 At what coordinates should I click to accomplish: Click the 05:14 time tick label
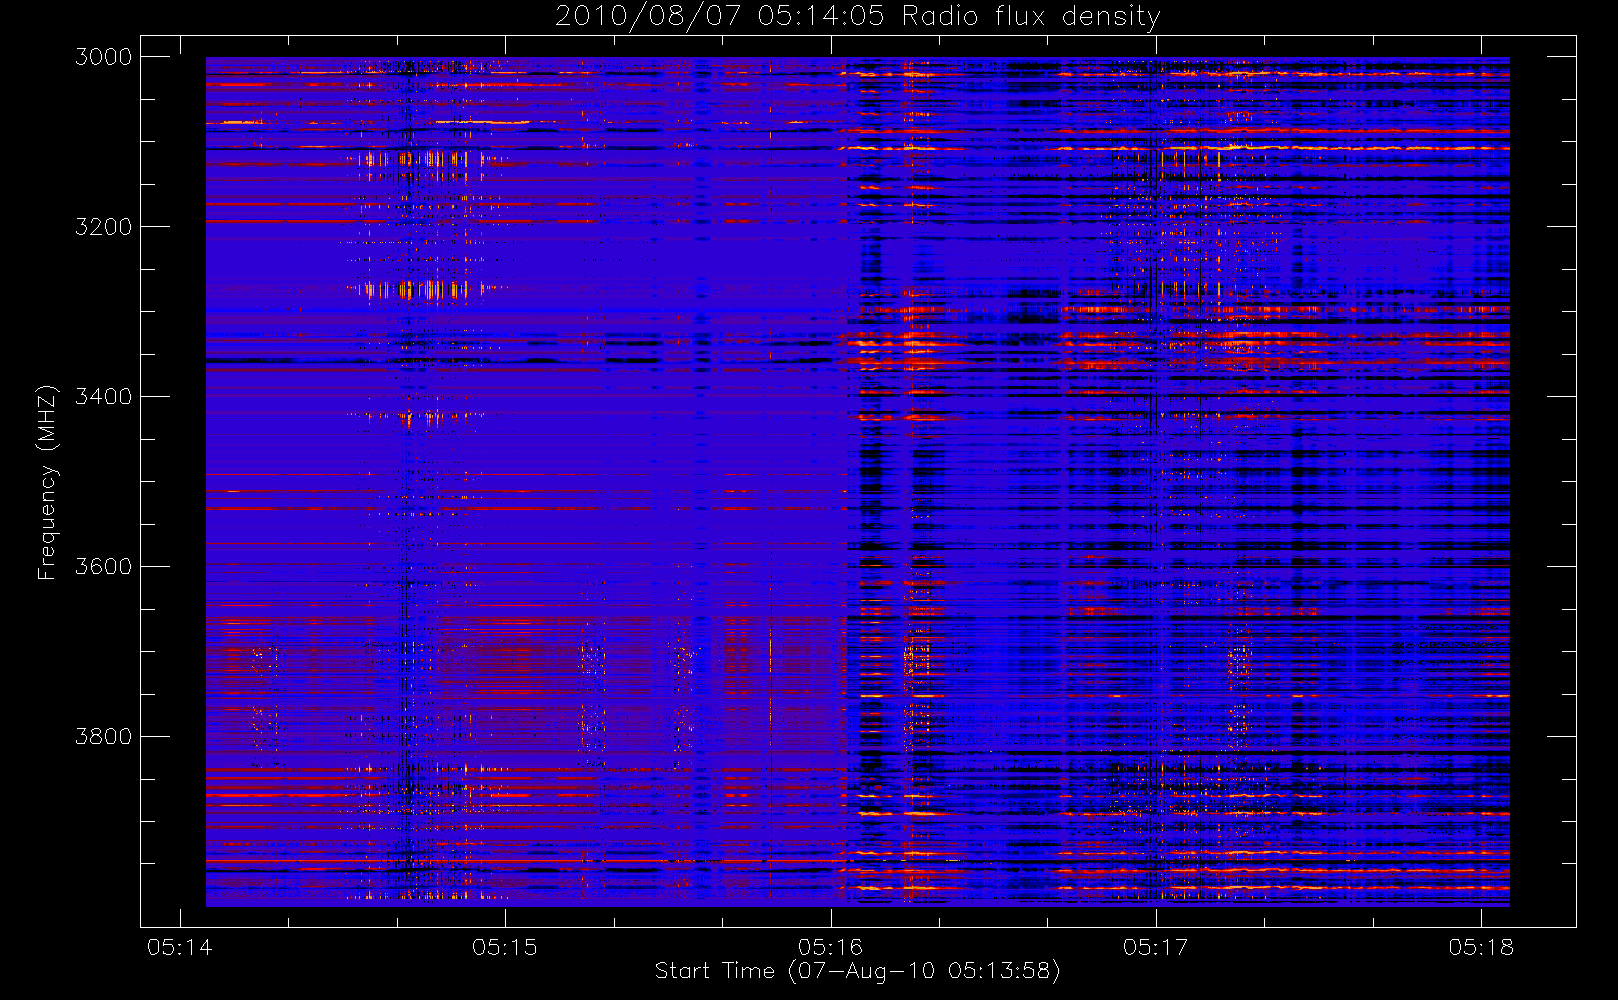180,947
